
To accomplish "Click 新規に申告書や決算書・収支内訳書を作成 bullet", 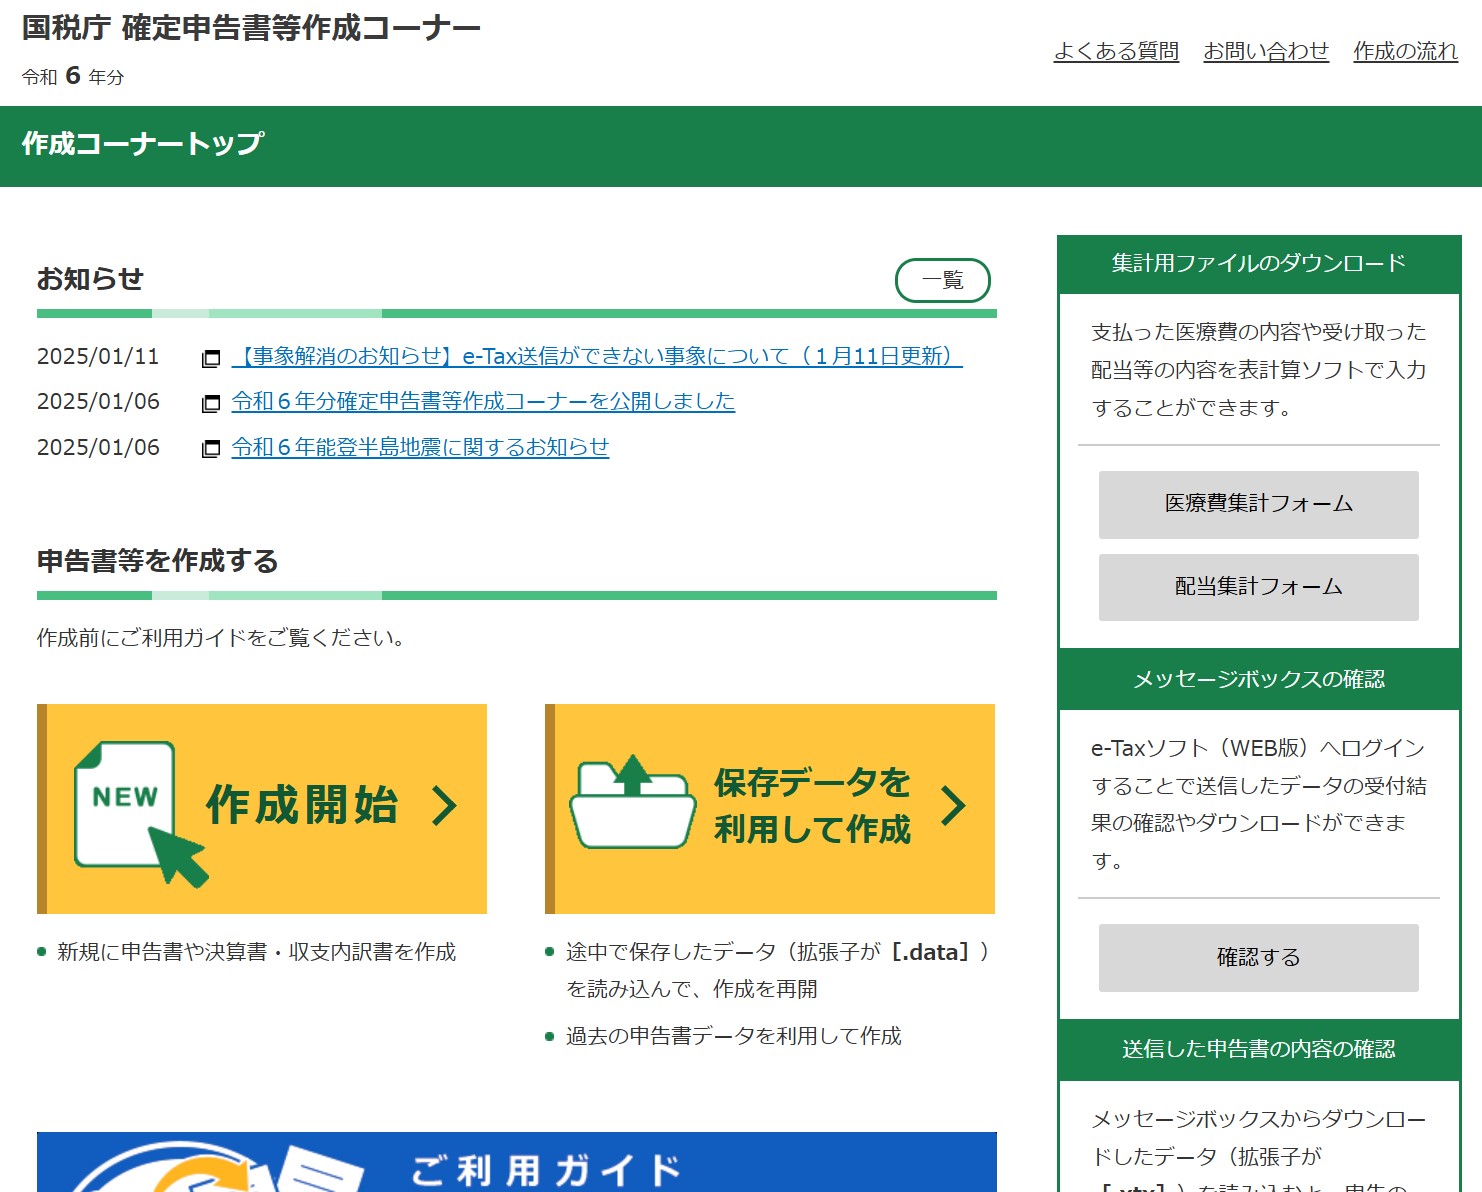I will click(256, 952).
